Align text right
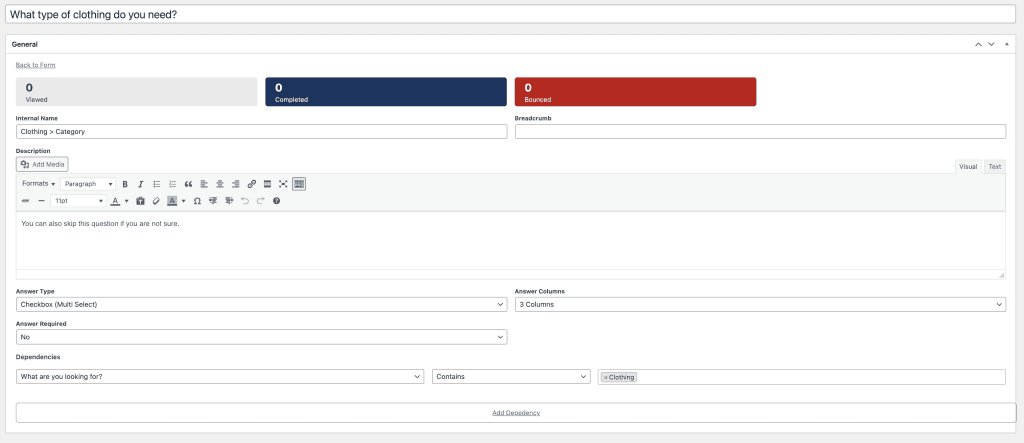The width and height of the screenshot is (1024, 443). tap(236, 184)
